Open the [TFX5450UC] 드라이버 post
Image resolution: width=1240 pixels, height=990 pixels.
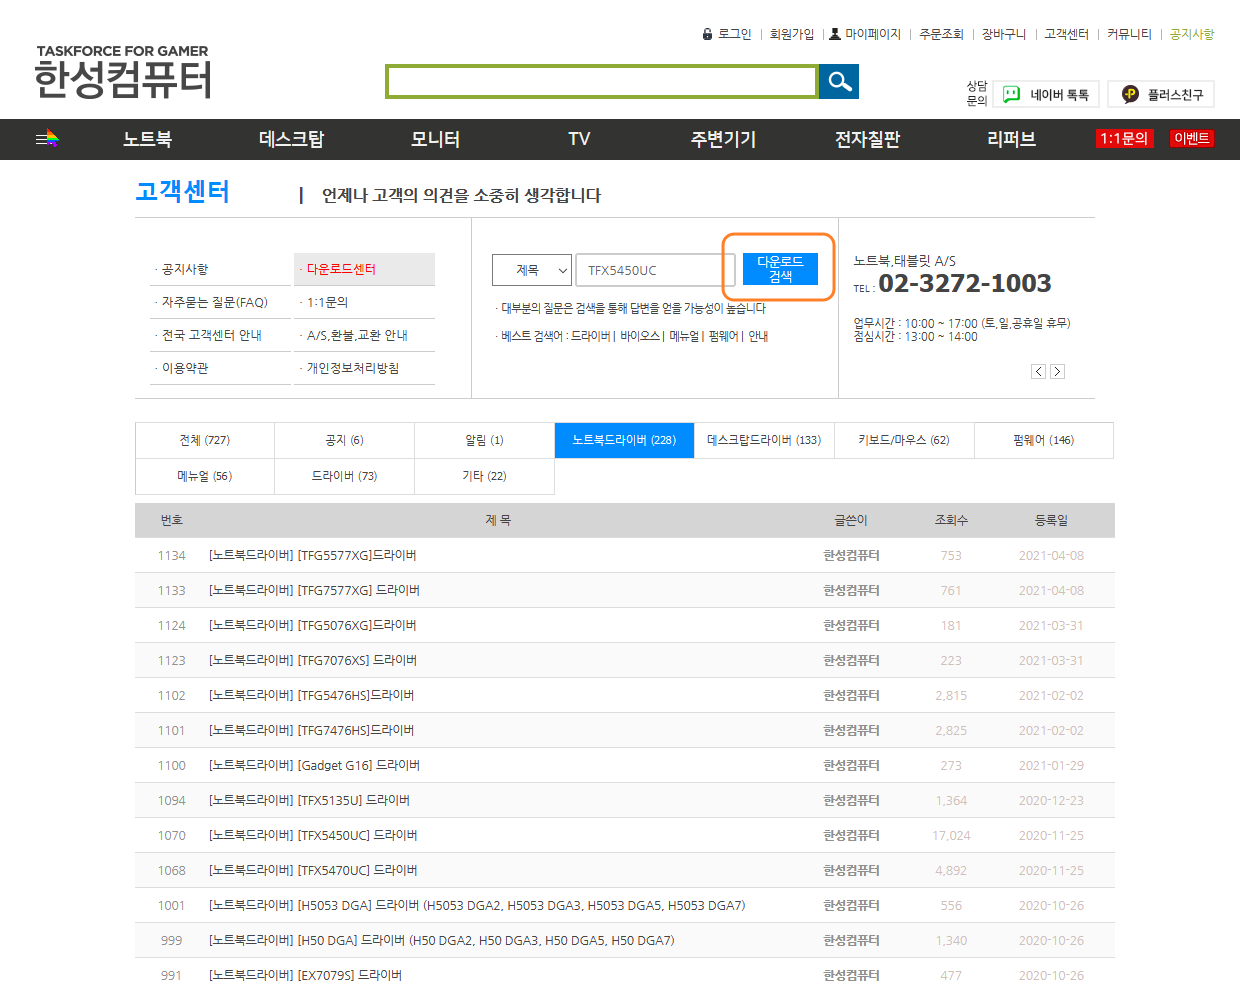[x=313, y=835]
